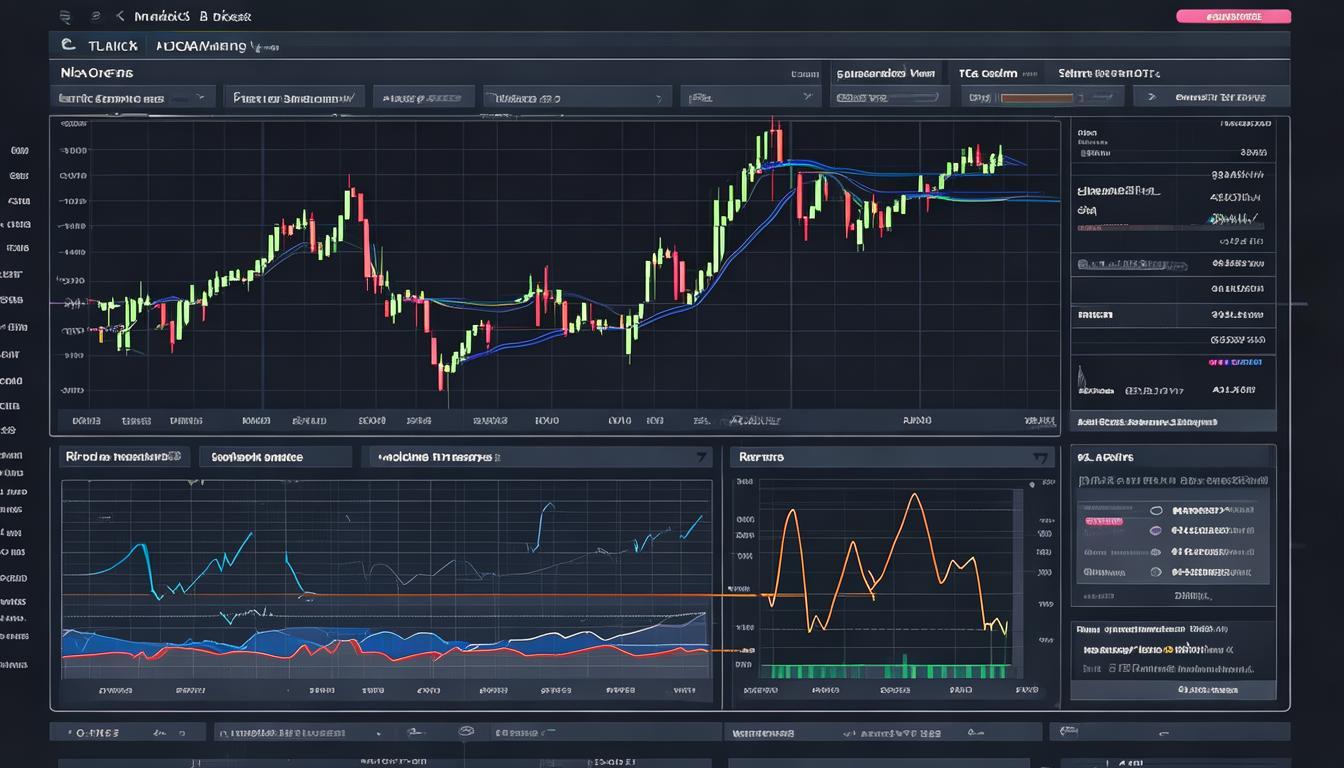The height and width of the screenshot is (768, 1344).
Task: Click the highest candlestick peak on main chart
Action: coord(775,125)
